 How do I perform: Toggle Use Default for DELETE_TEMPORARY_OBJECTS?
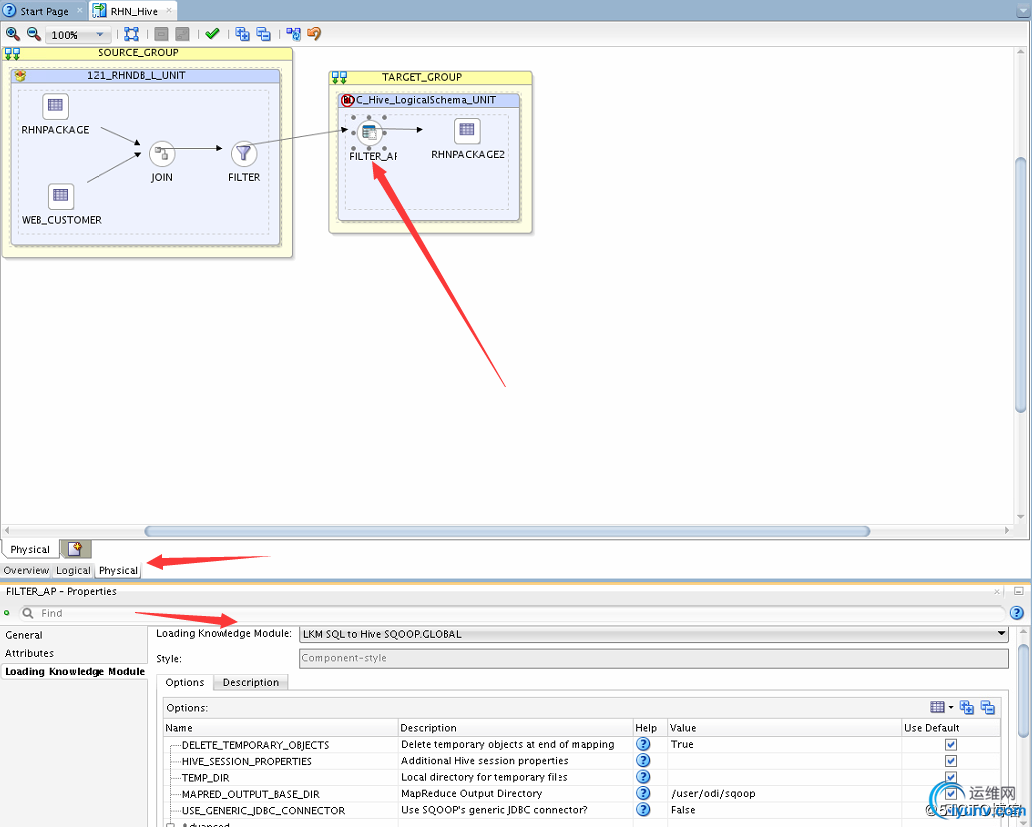click(x=950, y=745)
